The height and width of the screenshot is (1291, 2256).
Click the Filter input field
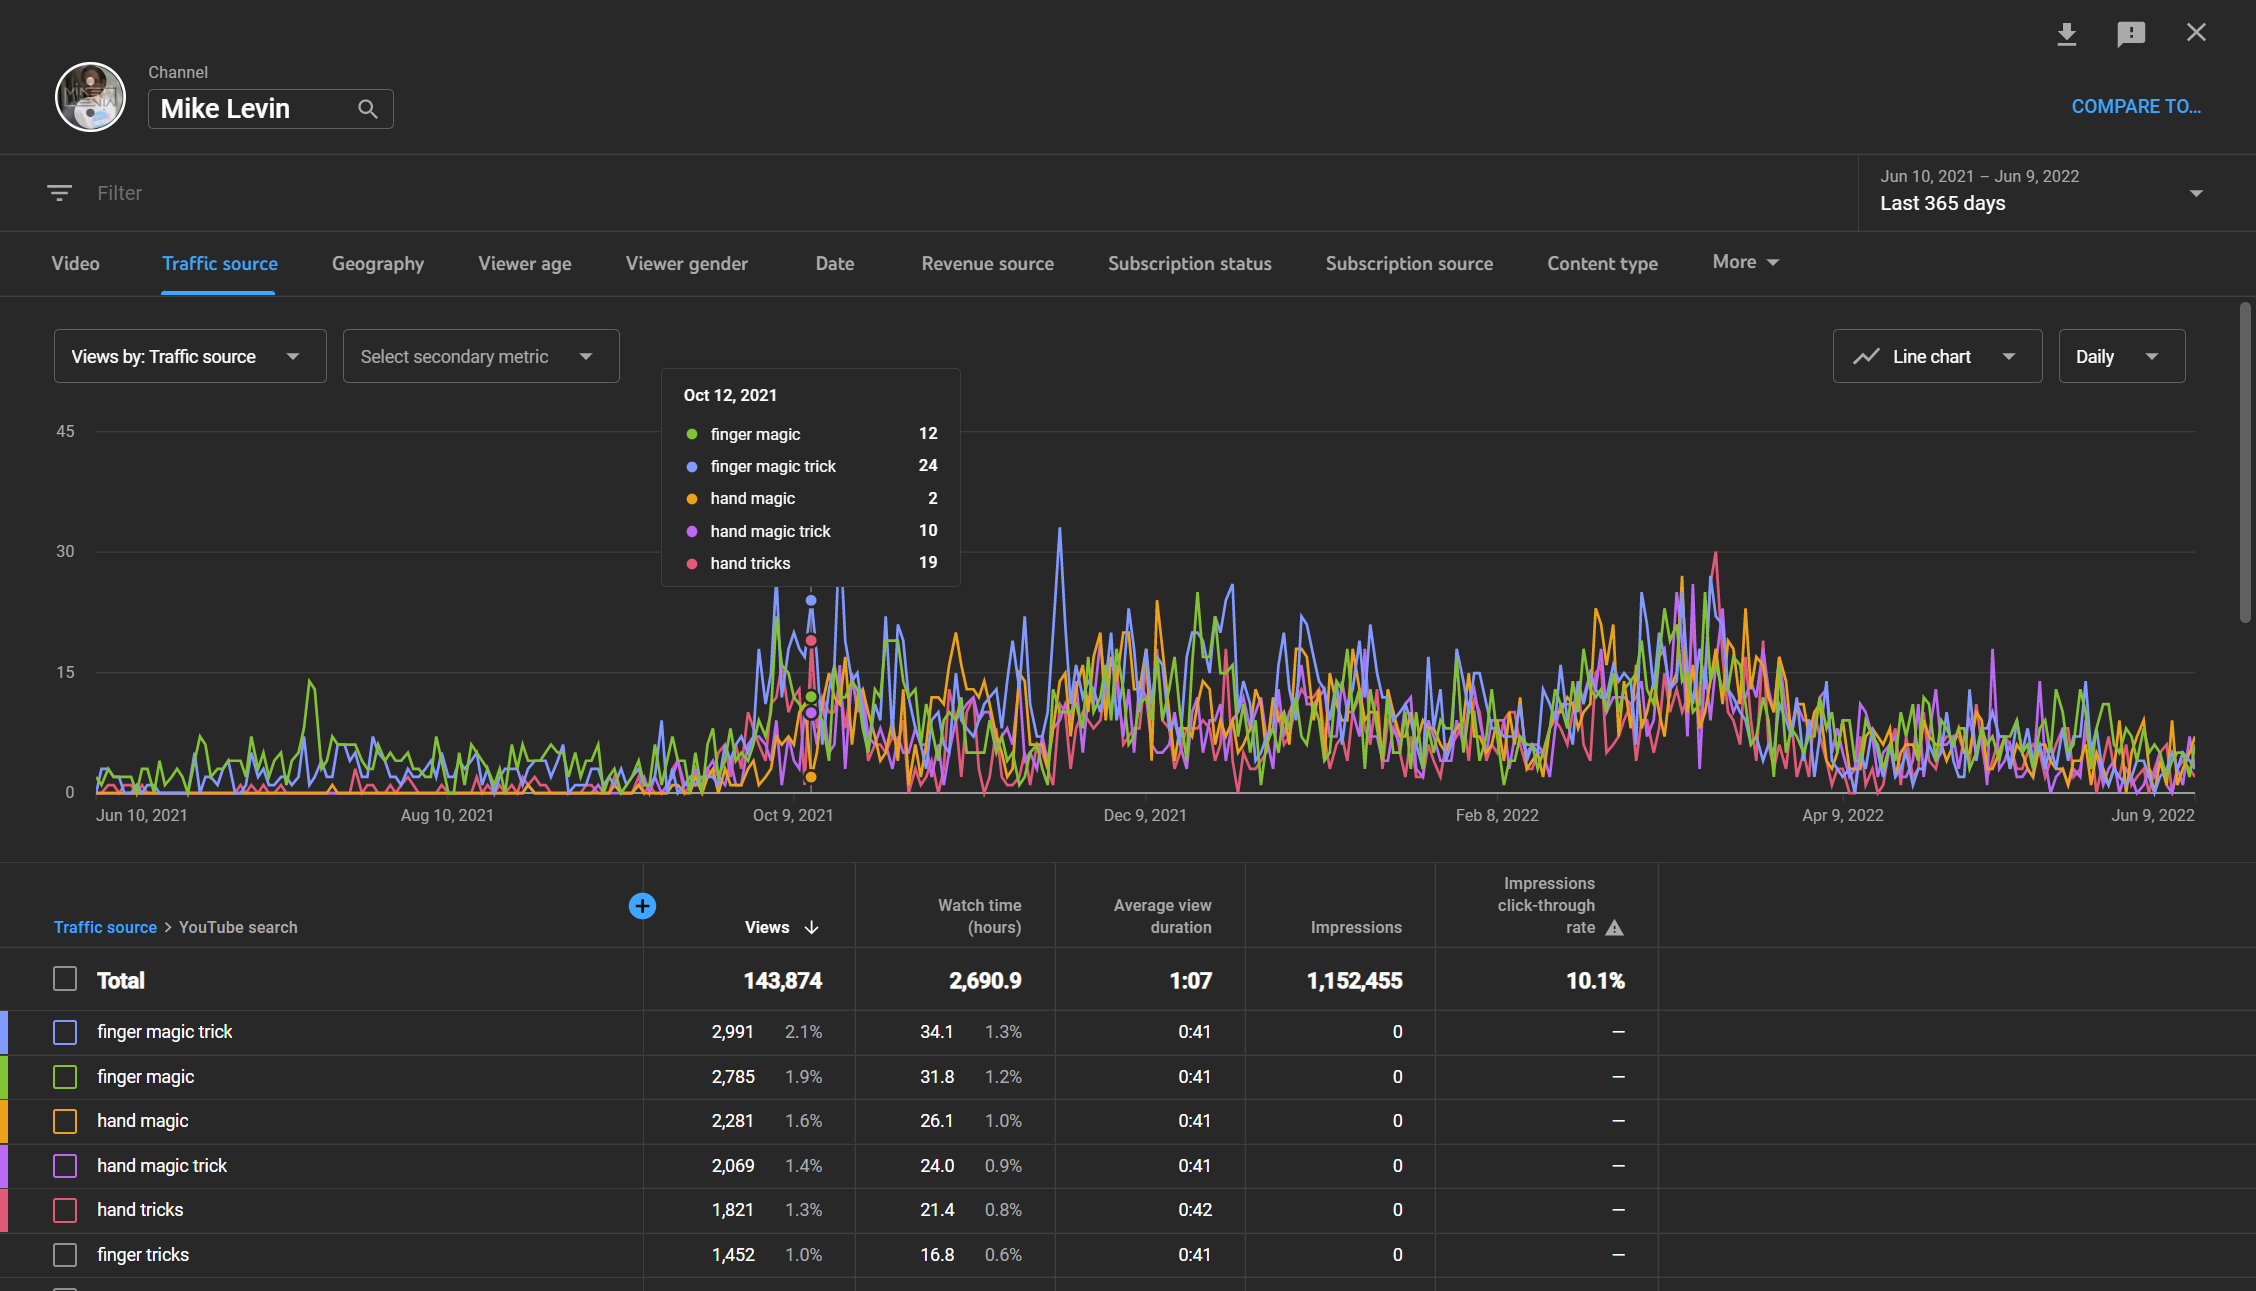[120, 193]
